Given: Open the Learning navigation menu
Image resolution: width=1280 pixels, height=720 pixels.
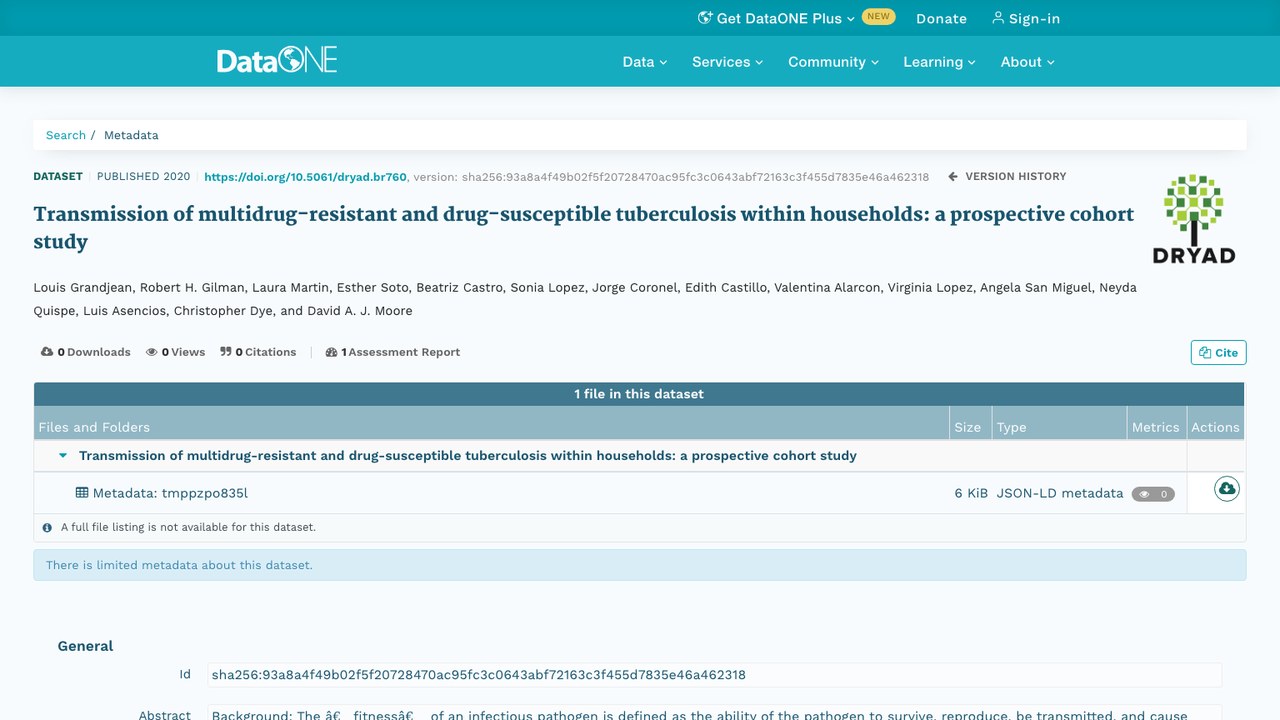Looking at the screenshot, I should click(x=939, y=62).
